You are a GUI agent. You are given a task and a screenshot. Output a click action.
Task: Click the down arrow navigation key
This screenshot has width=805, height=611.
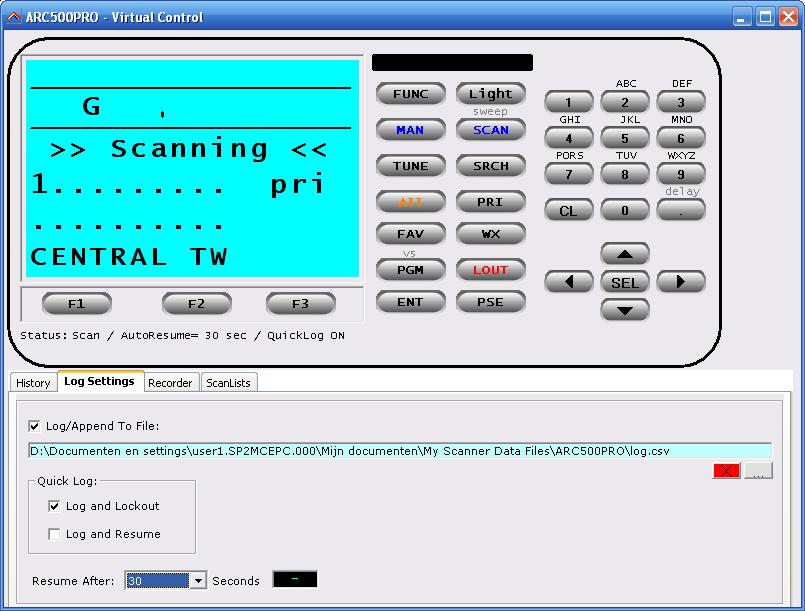625,310
